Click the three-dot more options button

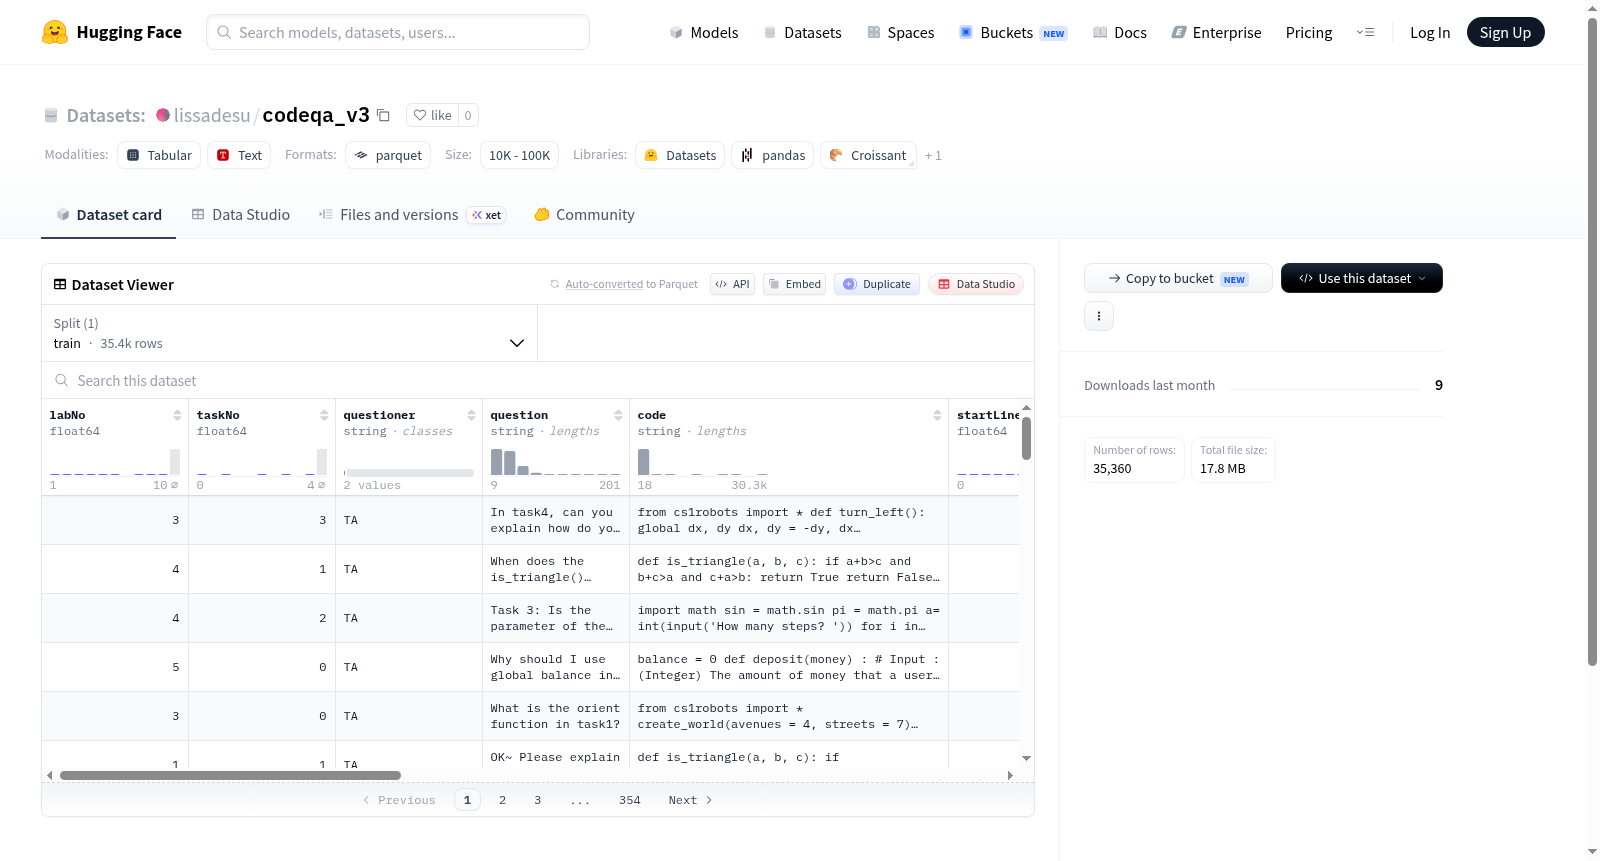(x=1099, y=316)
